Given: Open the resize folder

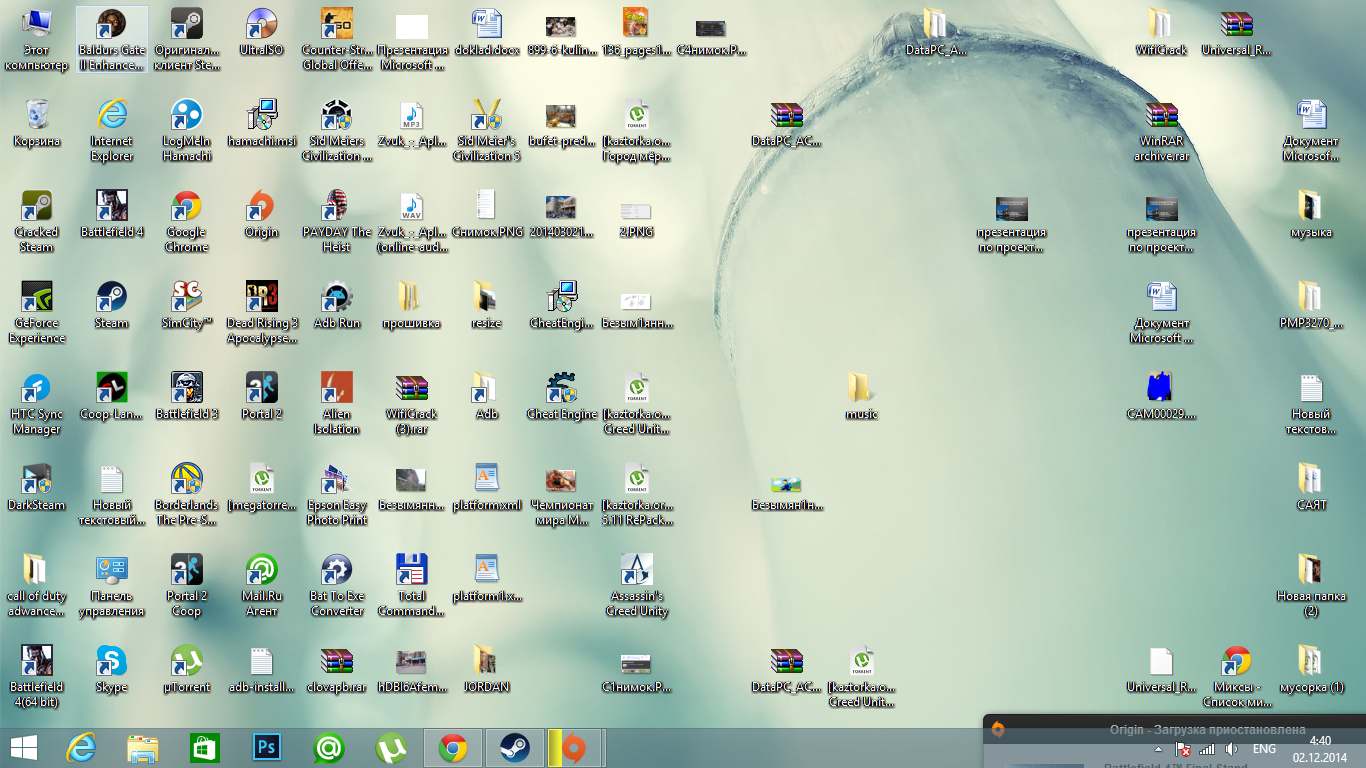Looking at the screenshot, I should pos(487,305).
